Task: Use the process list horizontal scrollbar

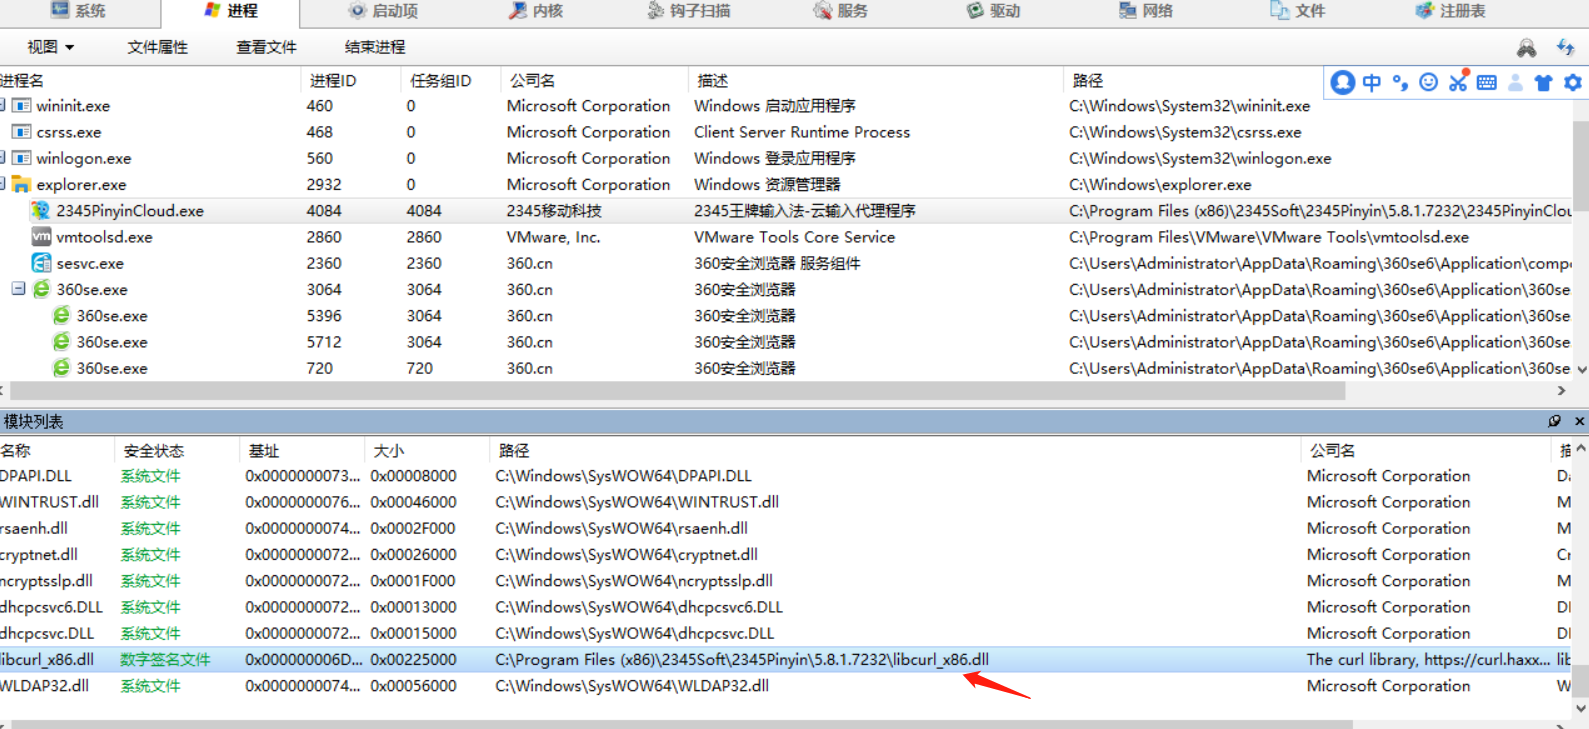Action: pos(677,391)
